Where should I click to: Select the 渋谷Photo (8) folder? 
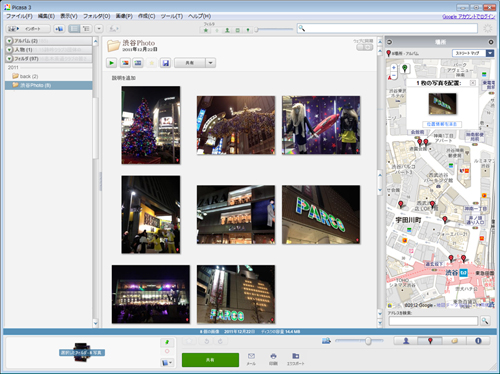pyautogui.click(x=48, y=85)
